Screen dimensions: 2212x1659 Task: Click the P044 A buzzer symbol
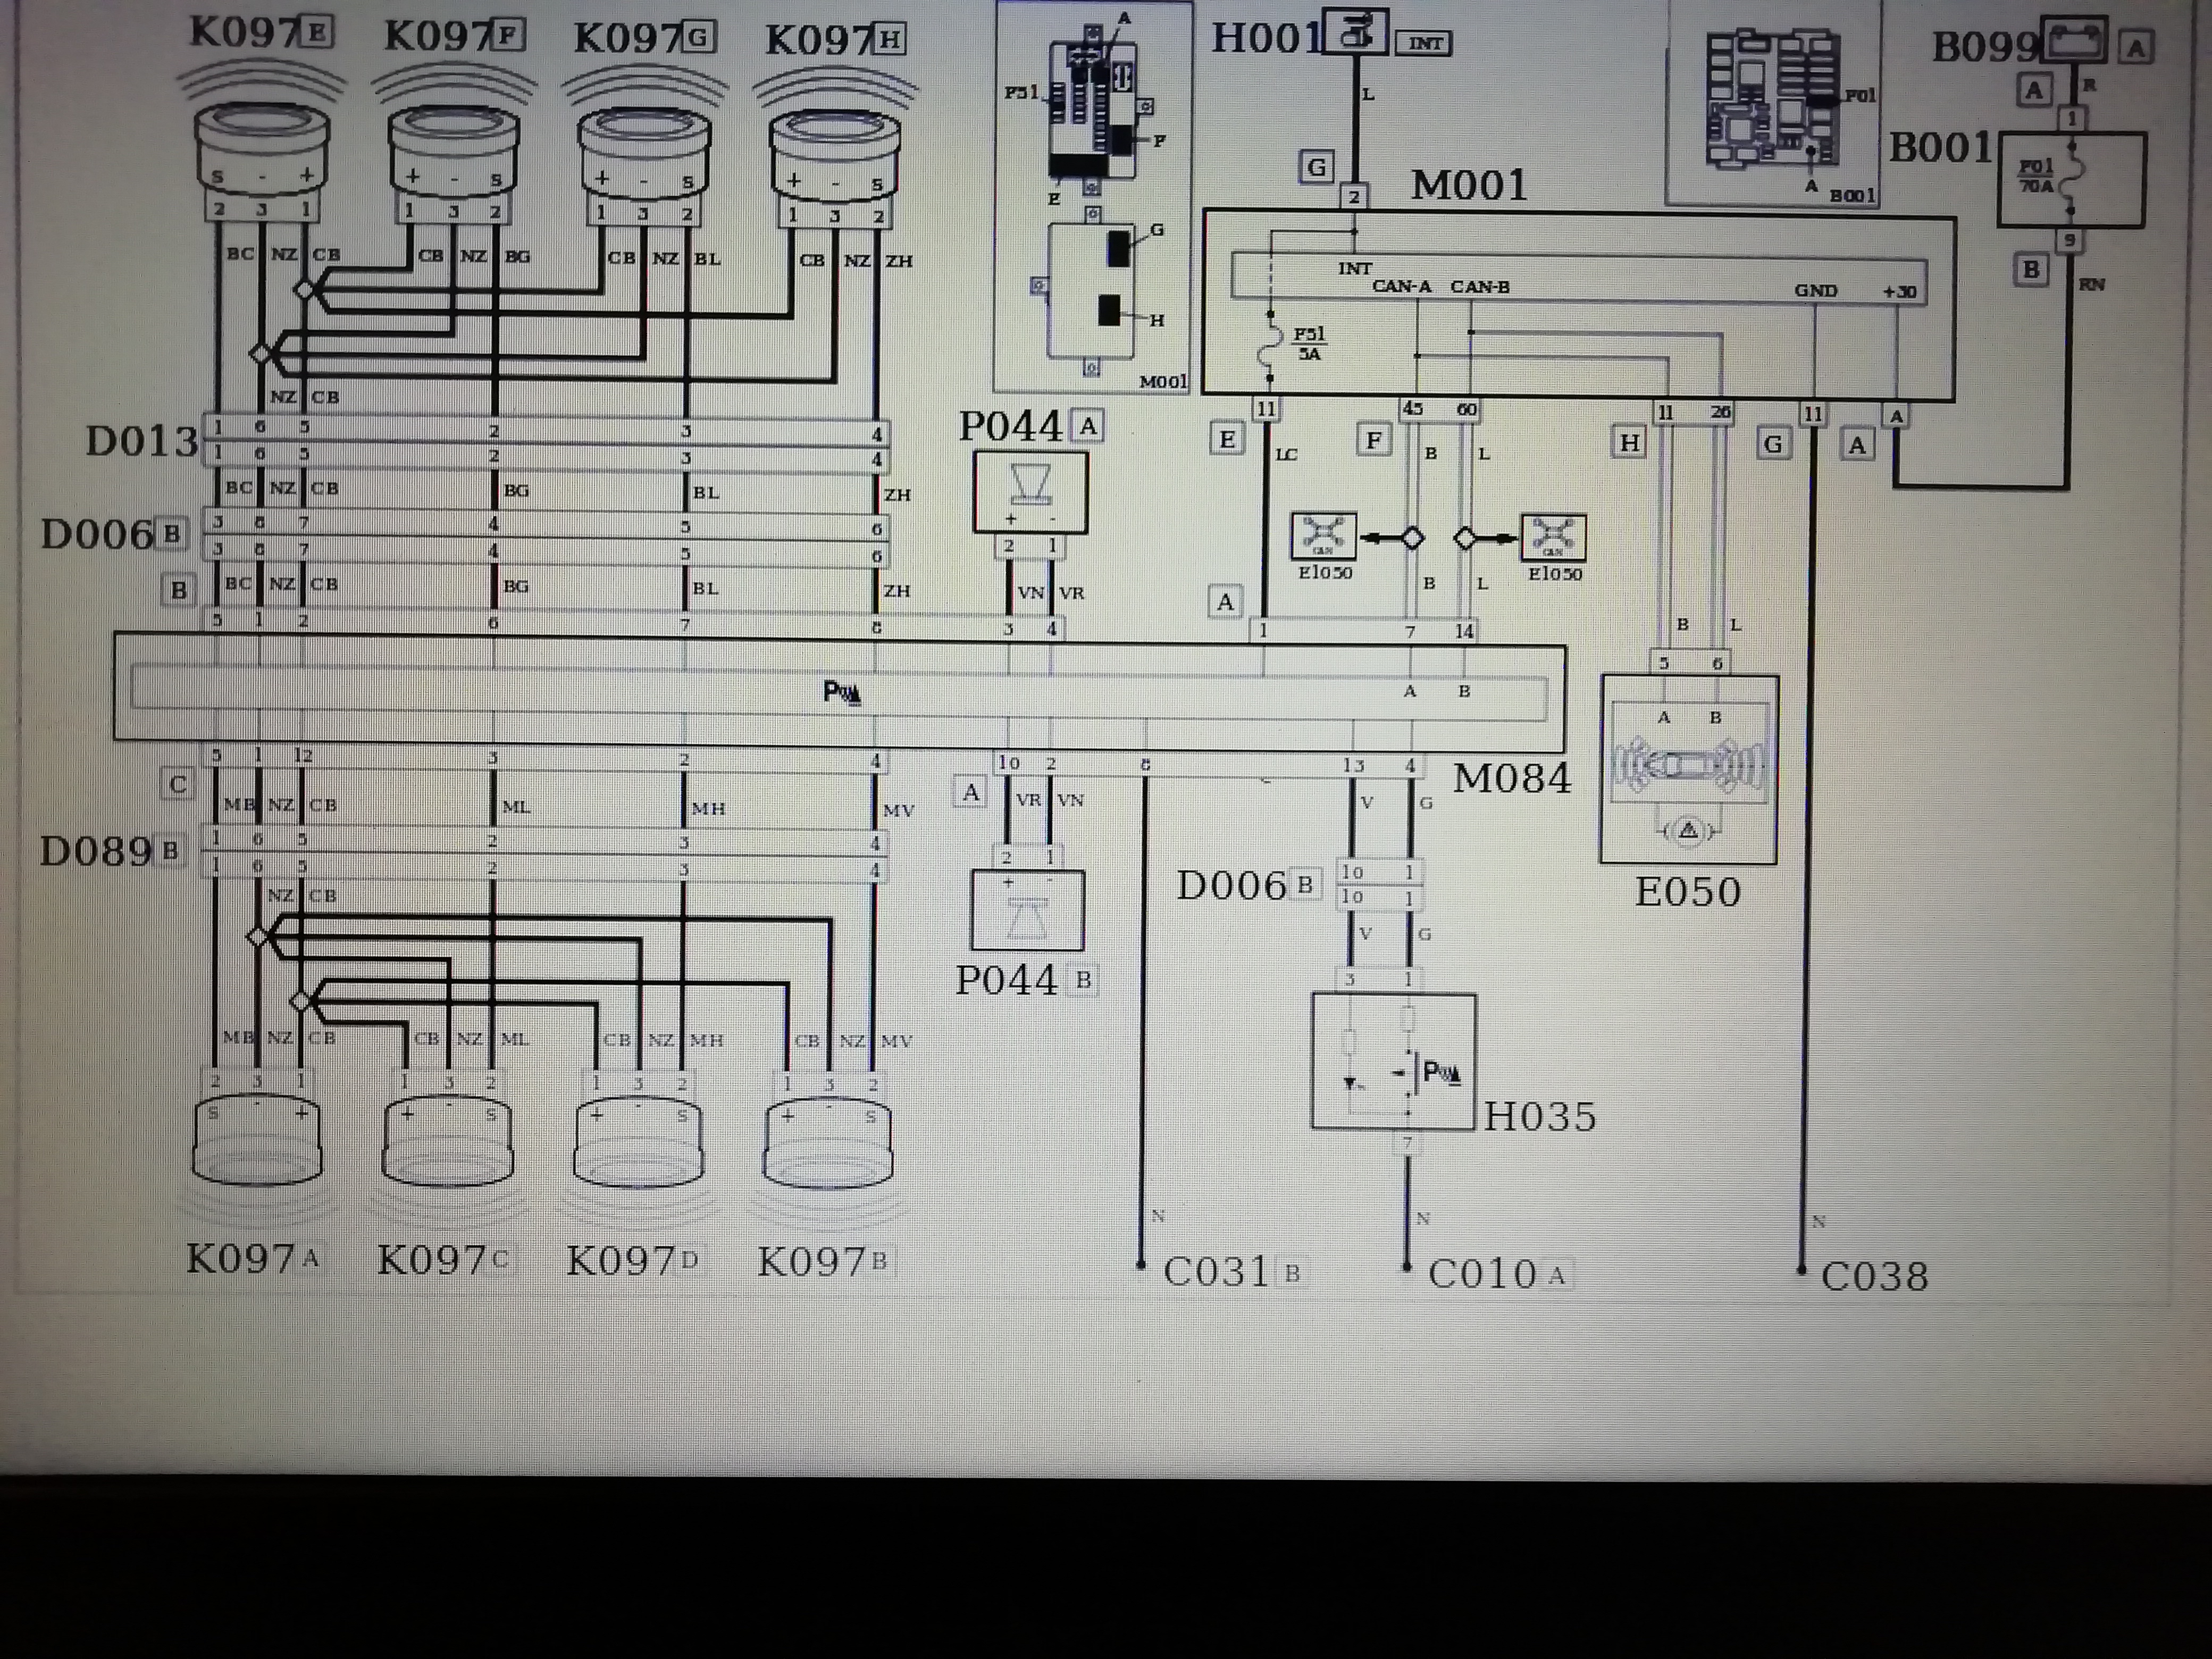pyautogui.click(x=1030, y=492)
